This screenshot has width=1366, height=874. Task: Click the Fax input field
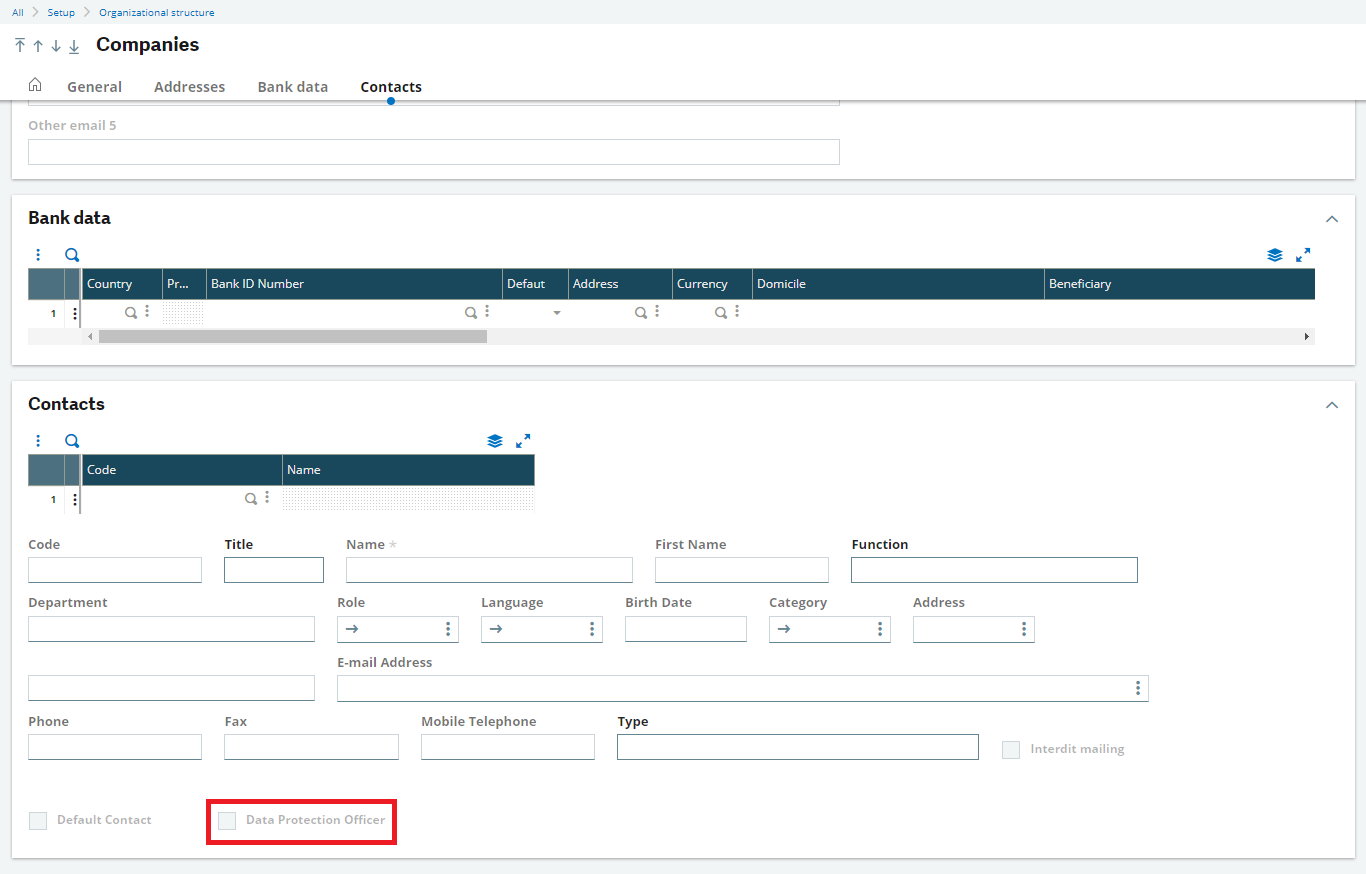click(x=311, y=747)
